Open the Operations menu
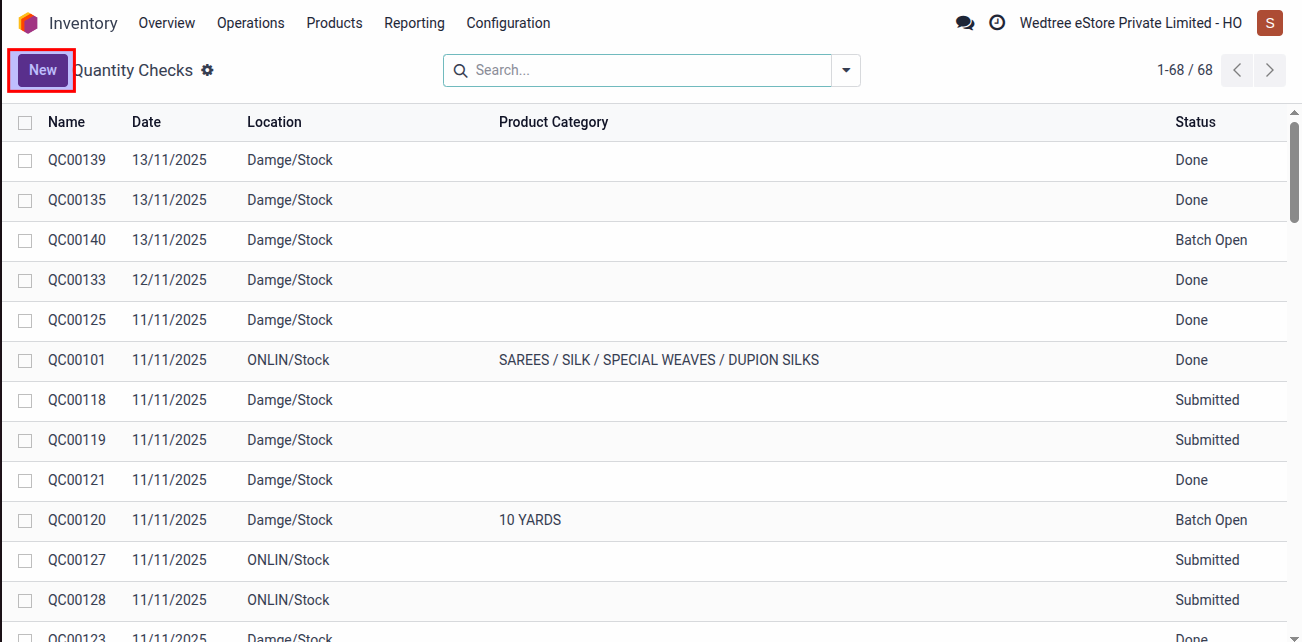The height and width of the screenshot is (642, 1302). pyautogui.click(x=250, y=23)
